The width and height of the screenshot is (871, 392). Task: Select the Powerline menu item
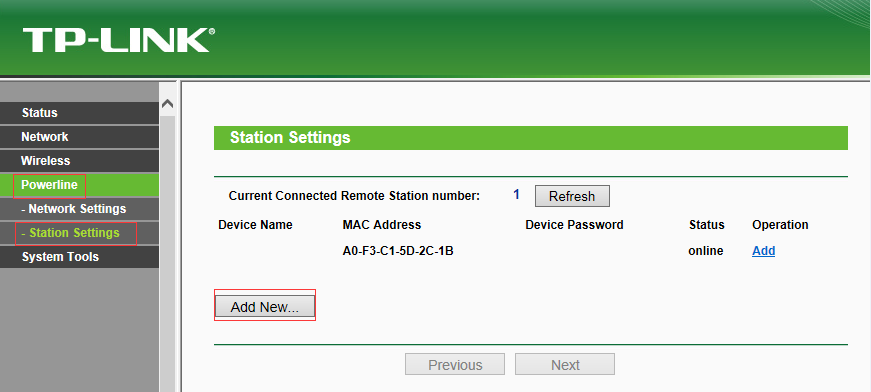click(79, 185)
